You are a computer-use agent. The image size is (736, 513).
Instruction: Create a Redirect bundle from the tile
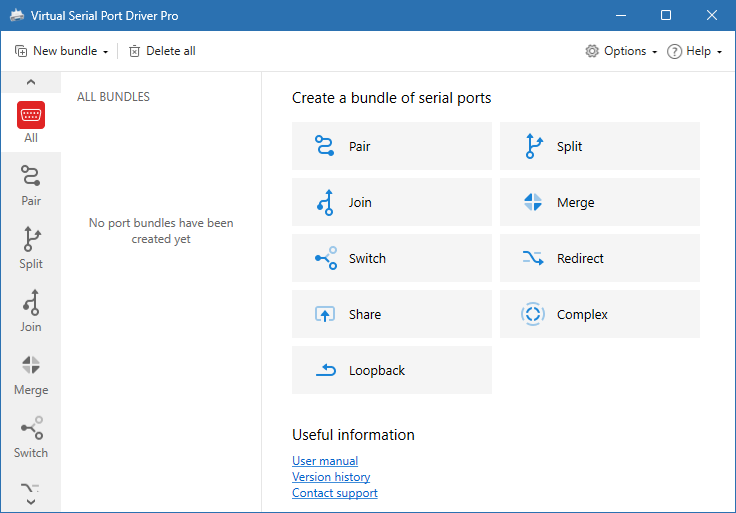click(600, 258)
